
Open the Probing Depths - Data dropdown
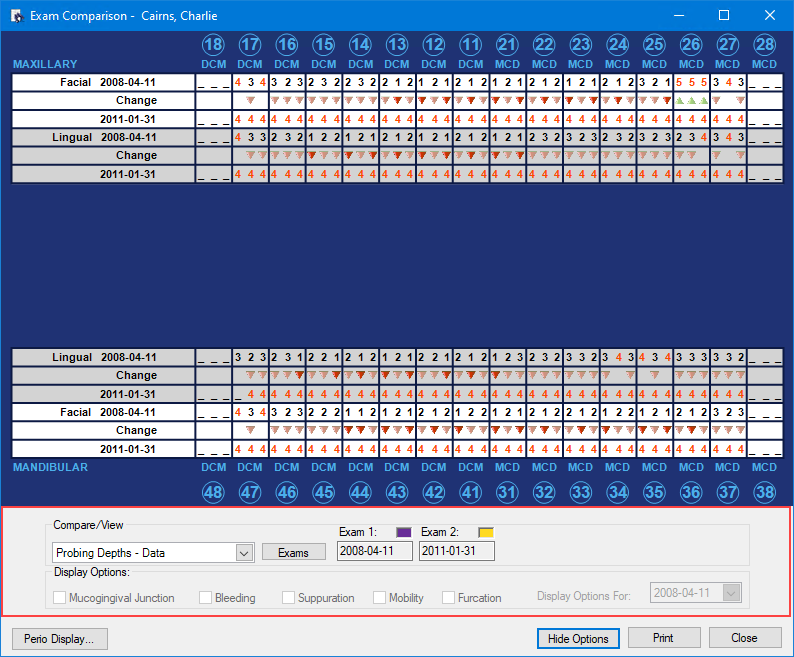coord(243,552)
